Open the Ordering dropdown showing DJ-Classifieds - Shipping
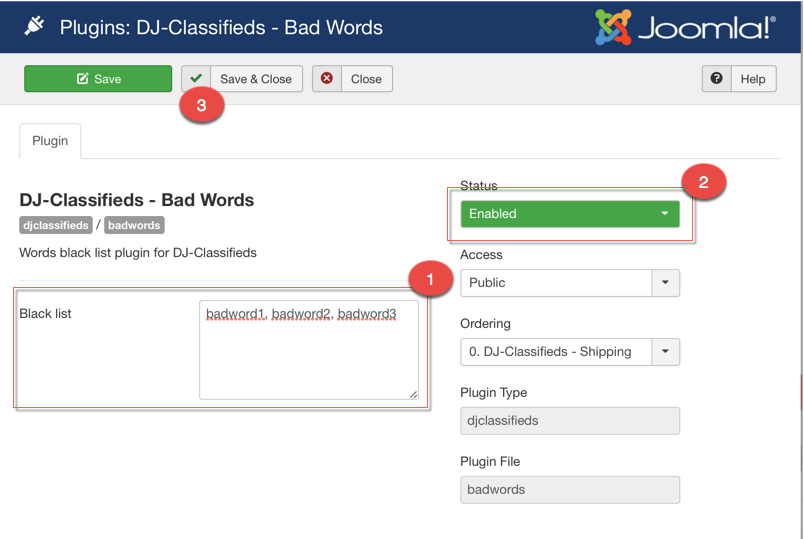 [x=570, y=352]
